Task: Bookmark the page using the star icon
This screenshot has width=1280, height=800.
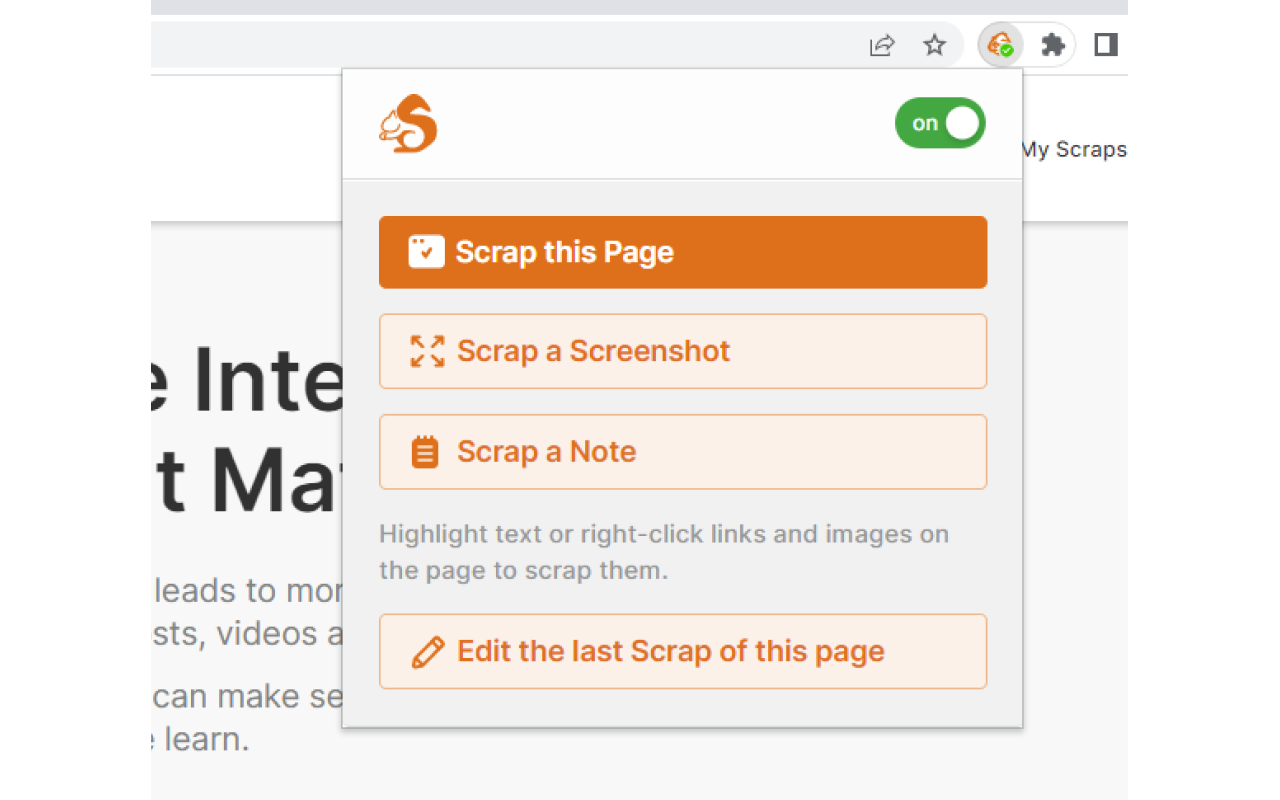Action: point(934,44)
